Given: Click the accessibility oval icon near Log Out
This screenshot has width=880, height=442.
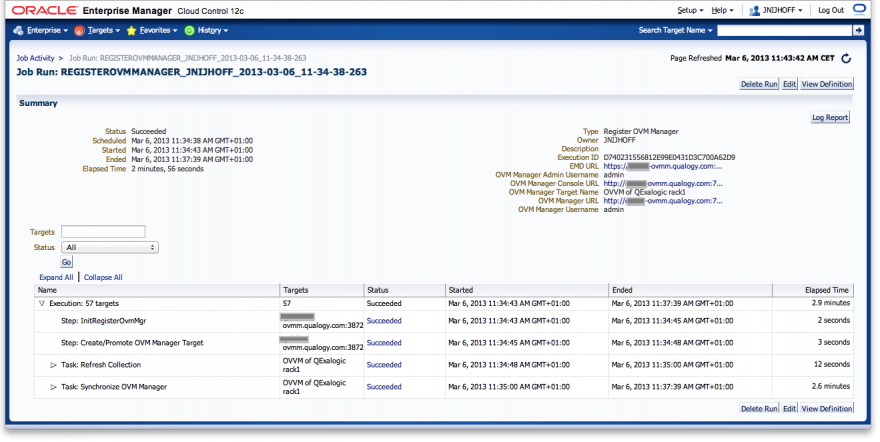Looking at the screenshot, I should [859, 9].
